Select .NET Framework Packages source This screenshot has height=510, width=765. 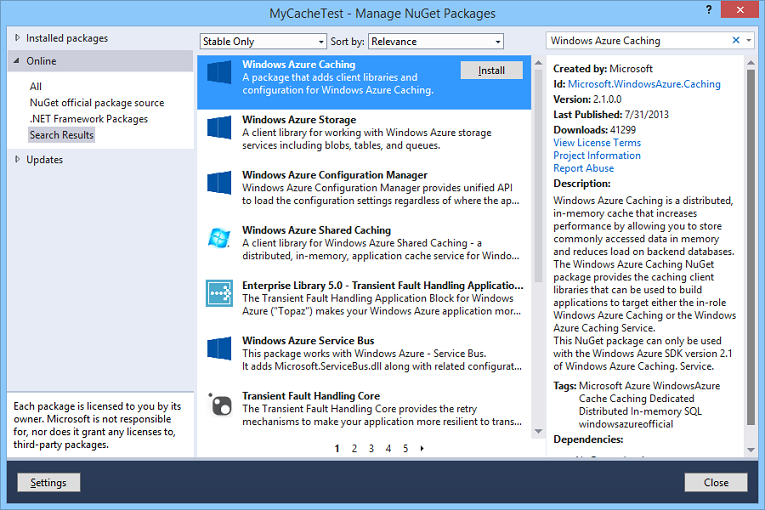click(x=88, y=119)
